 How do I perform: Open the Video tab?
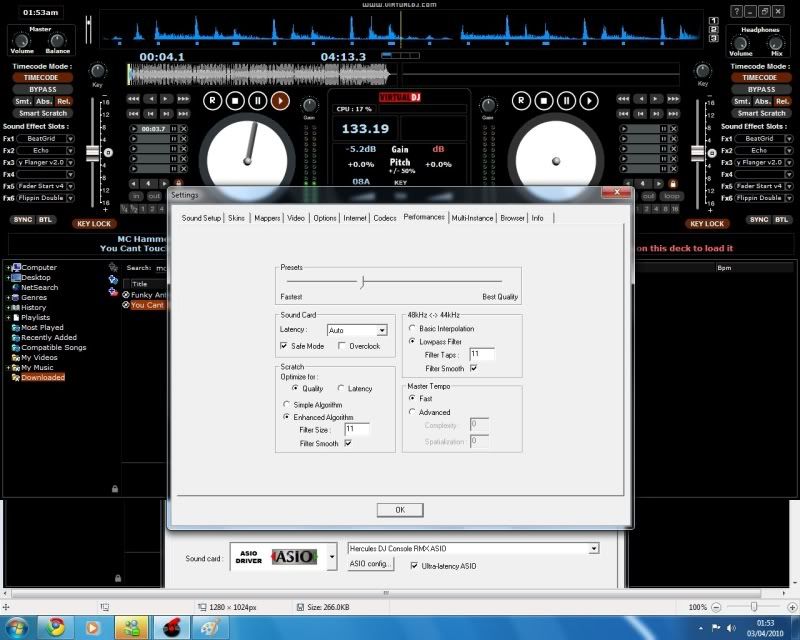coord(296,218)
